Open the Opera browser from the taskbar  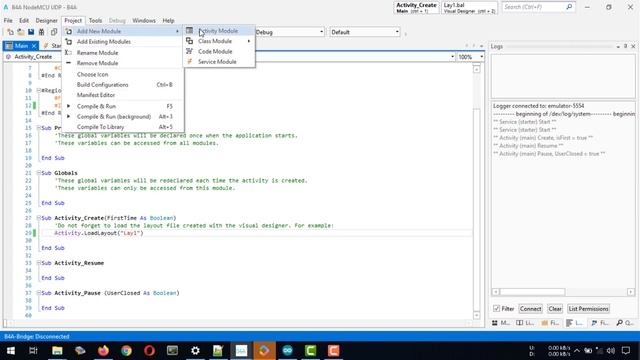[x=149, y=351]
